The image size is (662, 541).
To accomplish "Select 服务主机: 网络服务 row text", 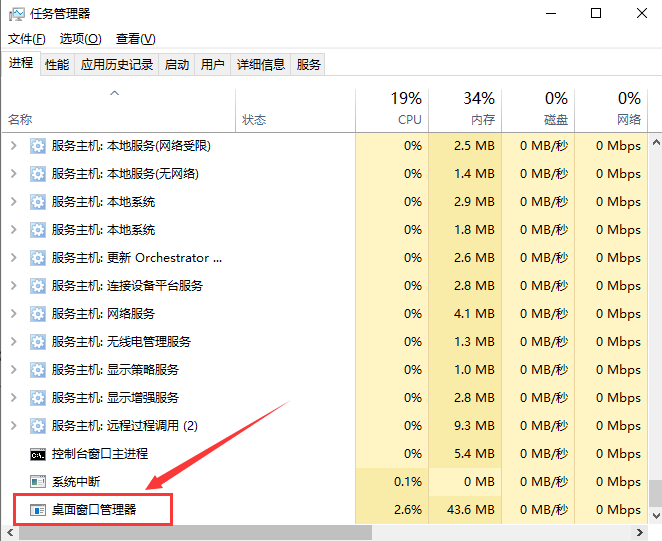I will coord(103,313).
